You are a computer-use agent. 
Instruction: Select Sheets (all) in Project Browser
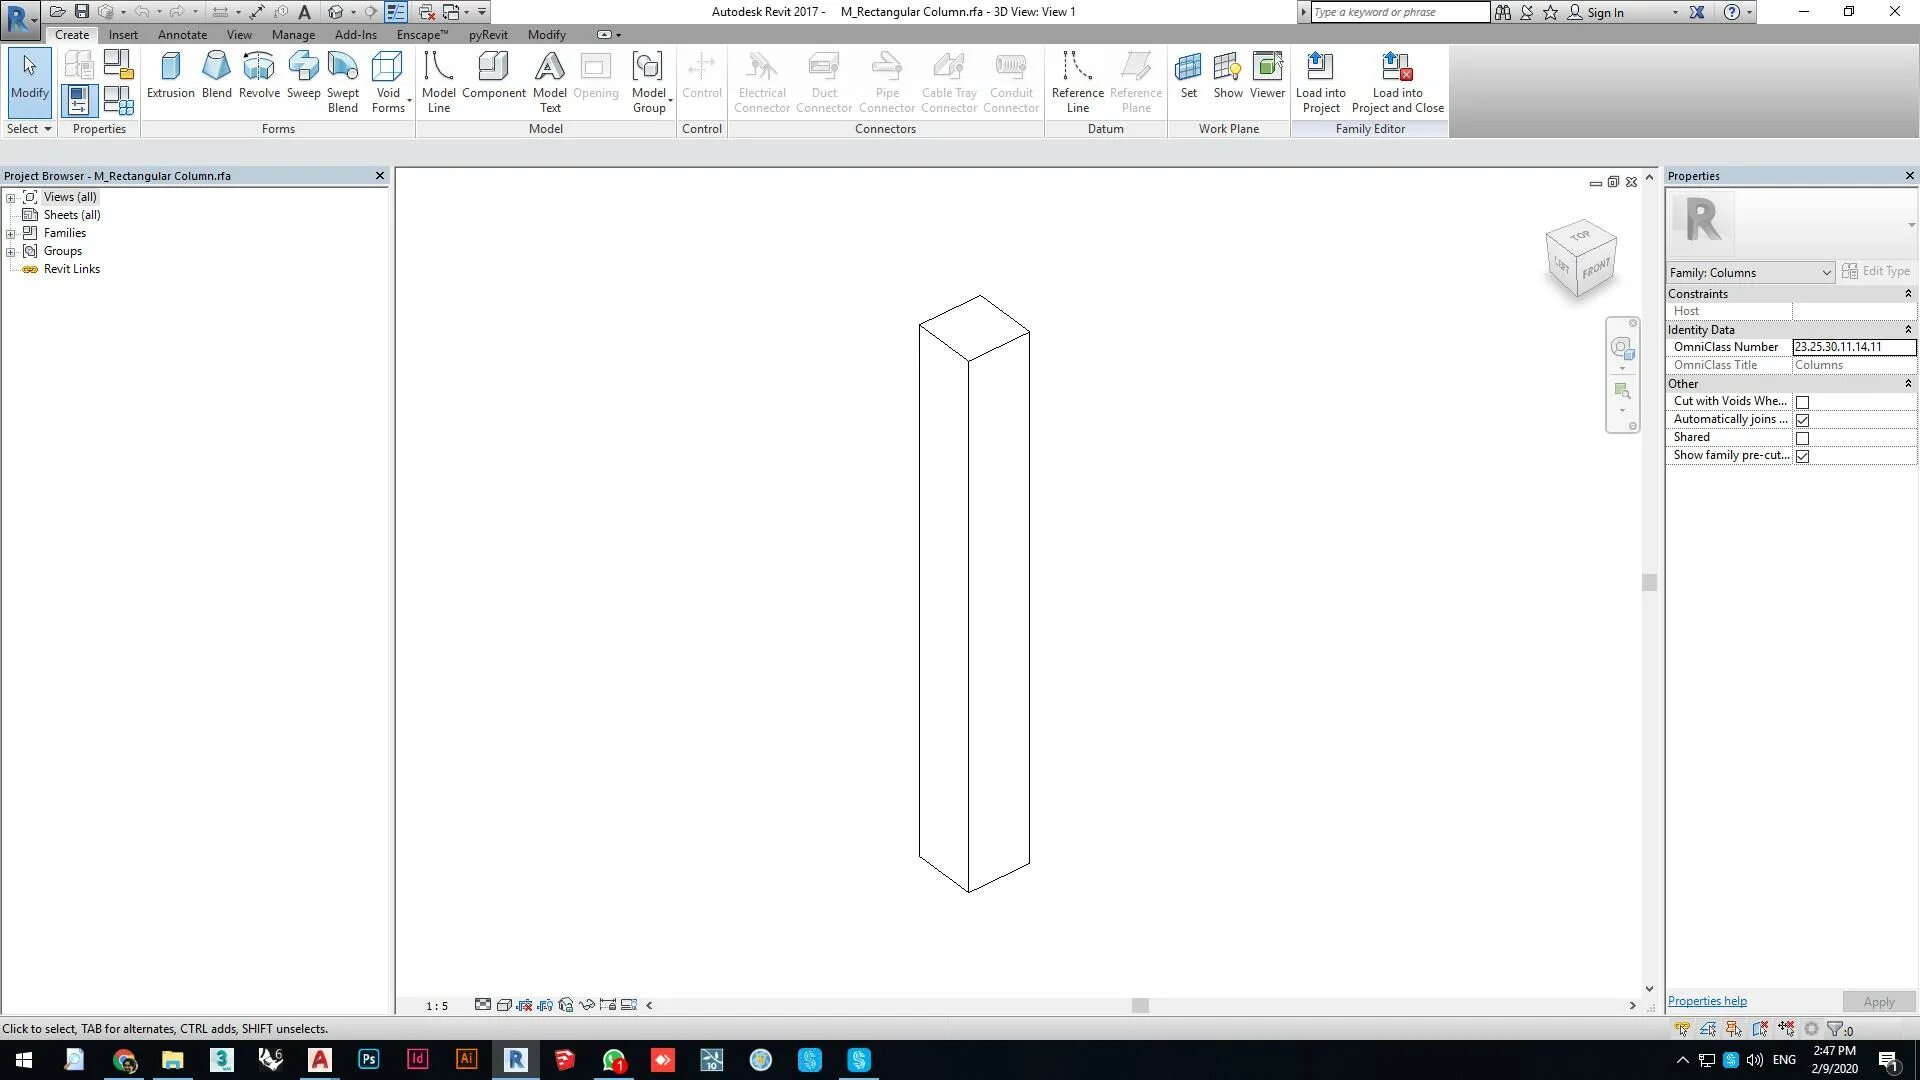coord(71,215)
